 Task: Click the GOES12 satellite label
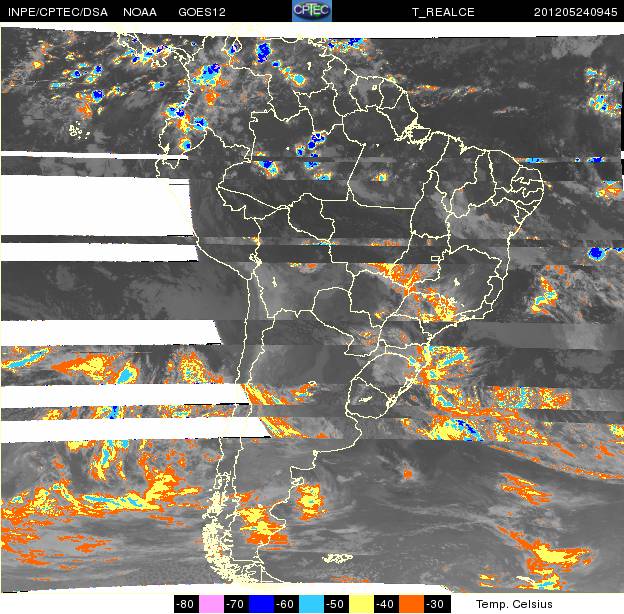click(202, 12)
